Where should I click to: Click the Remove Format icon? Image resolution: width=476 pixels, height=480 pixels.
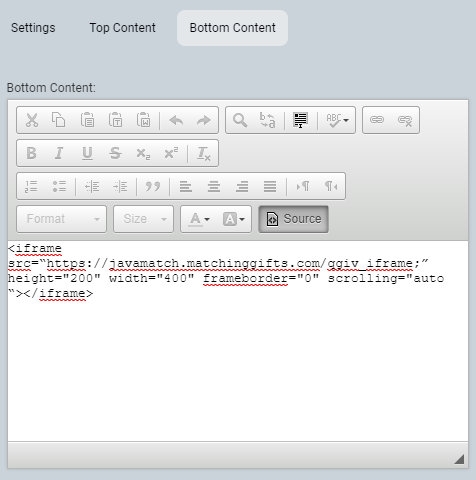pyautogui.click(x=204, y=154)
